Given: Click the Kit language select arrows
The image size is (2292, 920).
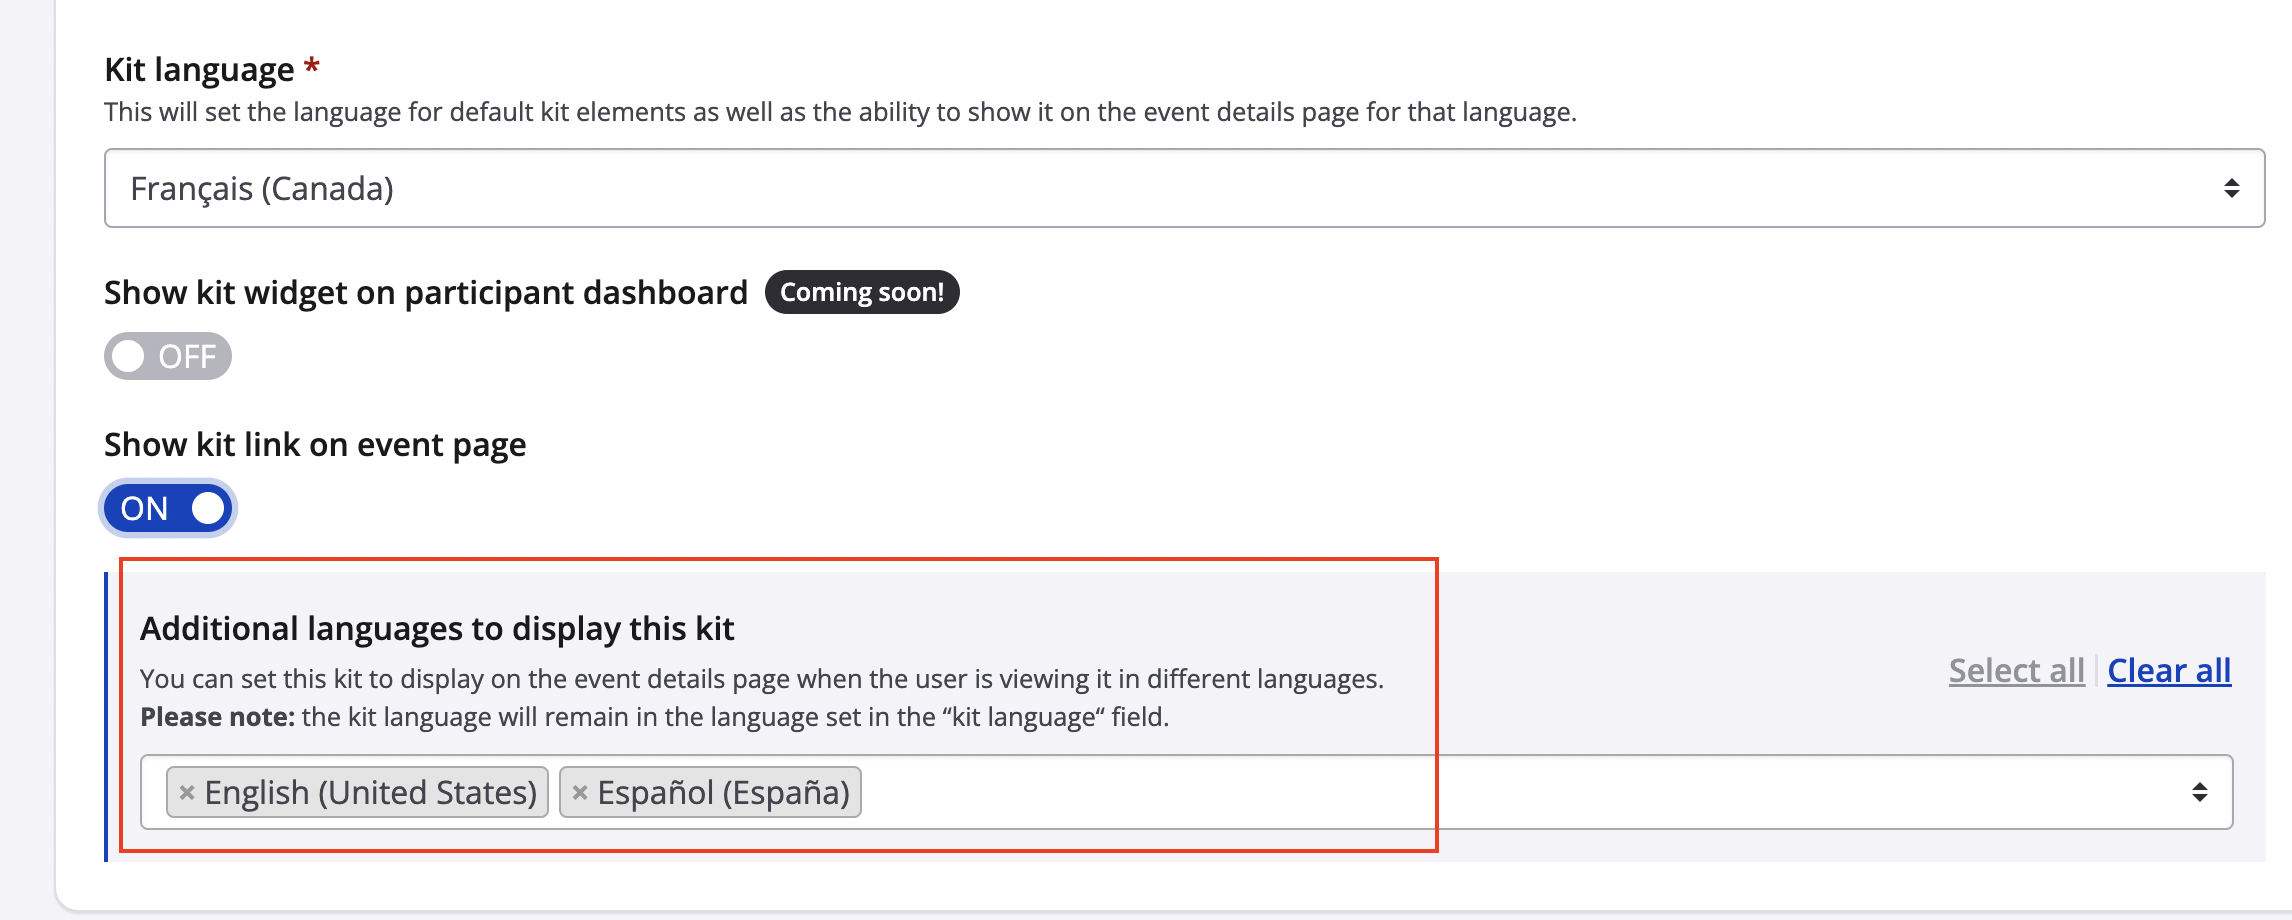Looking at the screenshot, I should (x=2231, y=189).
